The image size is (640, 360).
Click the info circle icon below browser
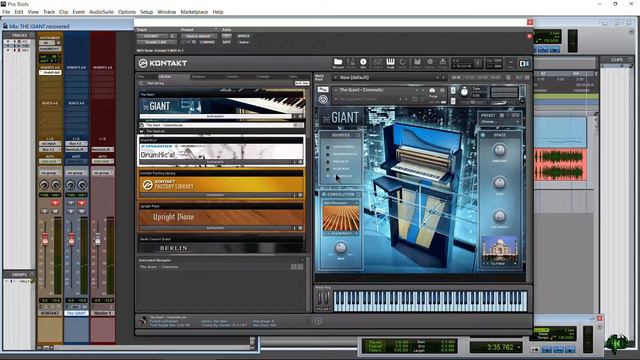318,321
